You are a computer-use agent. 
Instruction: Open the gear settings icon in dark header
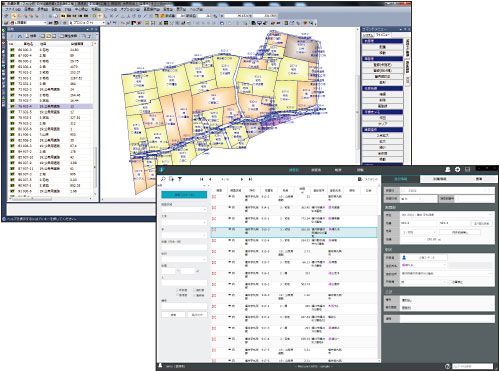[x=458, y=170]
